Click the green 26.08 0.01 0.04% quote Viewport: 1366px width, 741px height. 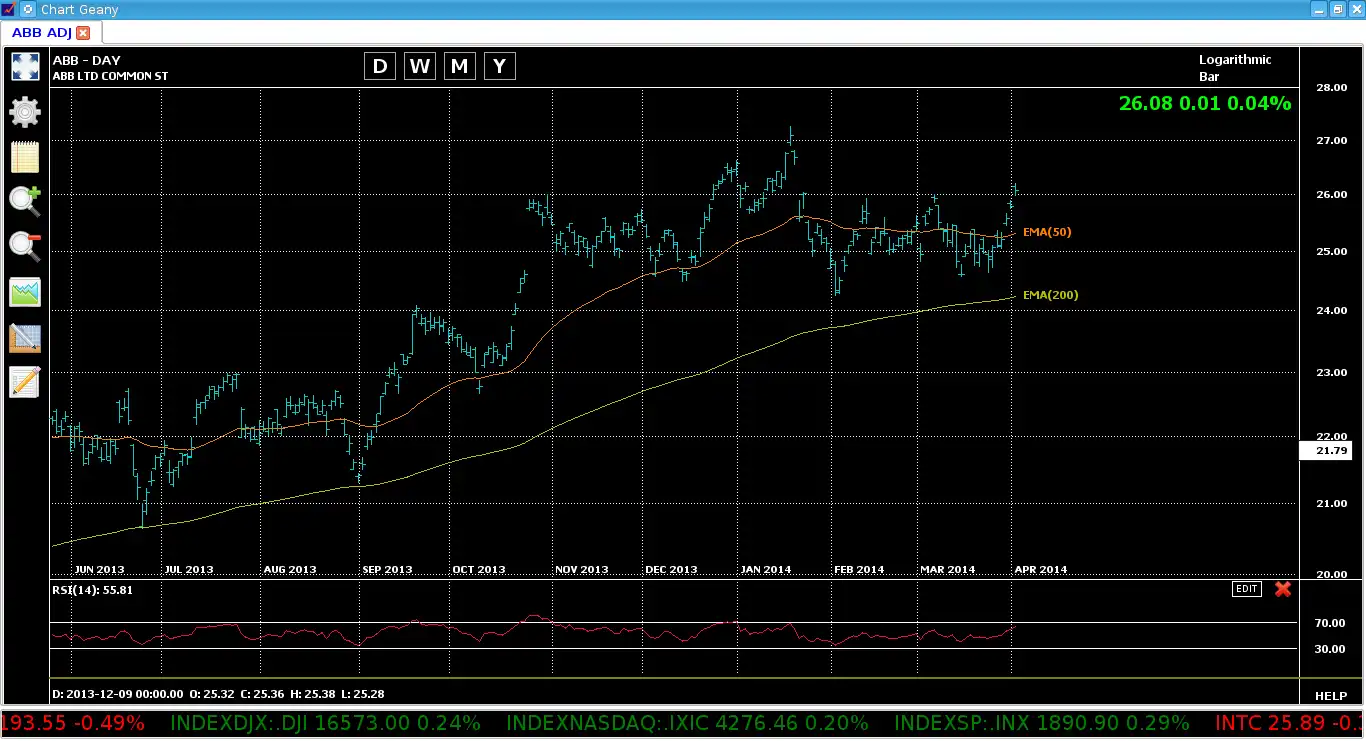pyautogui.click(x=1205, y=103)
